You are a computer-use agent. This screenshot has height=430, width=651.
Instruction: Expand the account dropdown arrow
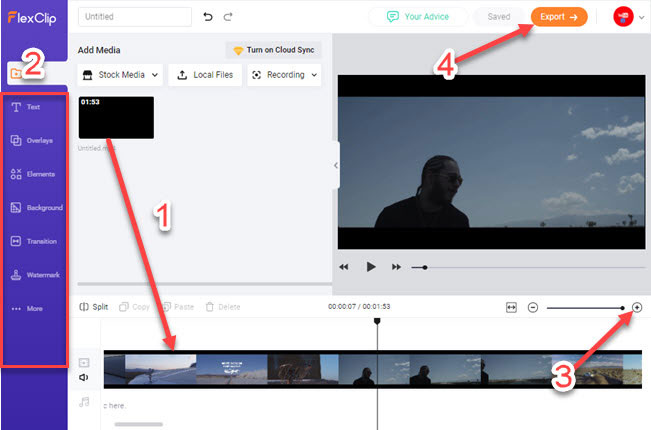point(641,17)
